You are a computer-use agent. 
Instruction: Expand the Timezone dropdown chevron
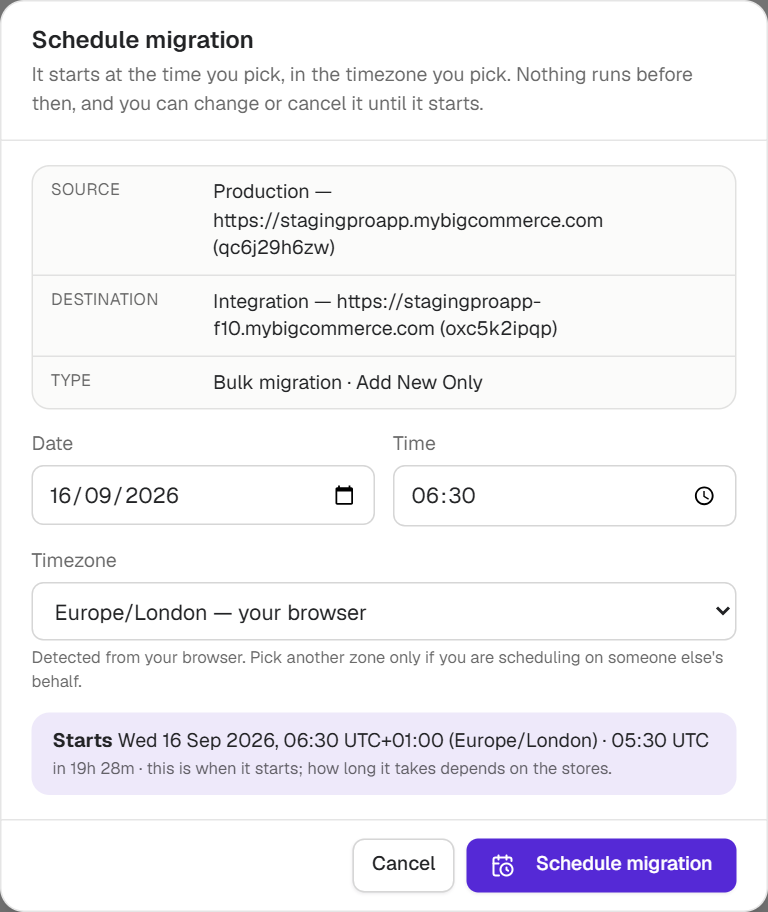[x=723, y=611]
